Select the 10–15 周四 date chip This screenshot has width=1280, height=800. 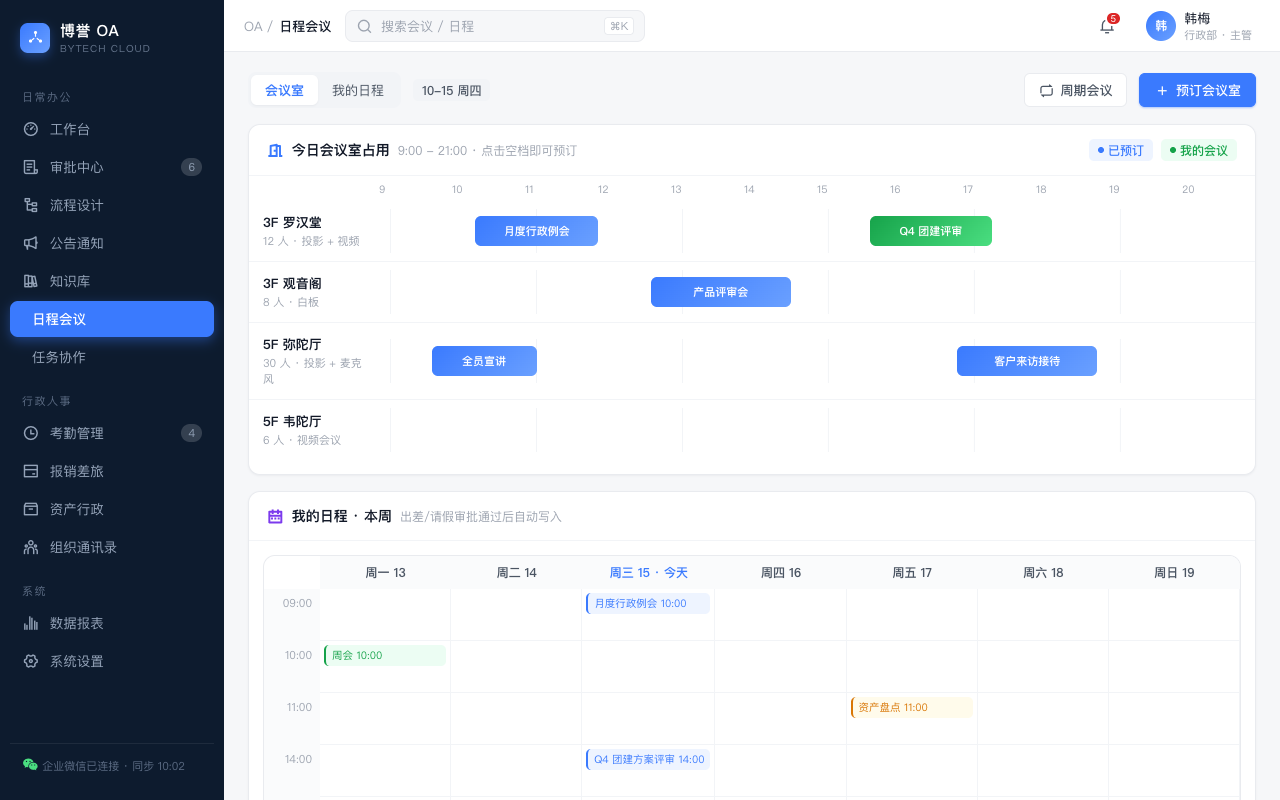[451, 90]
